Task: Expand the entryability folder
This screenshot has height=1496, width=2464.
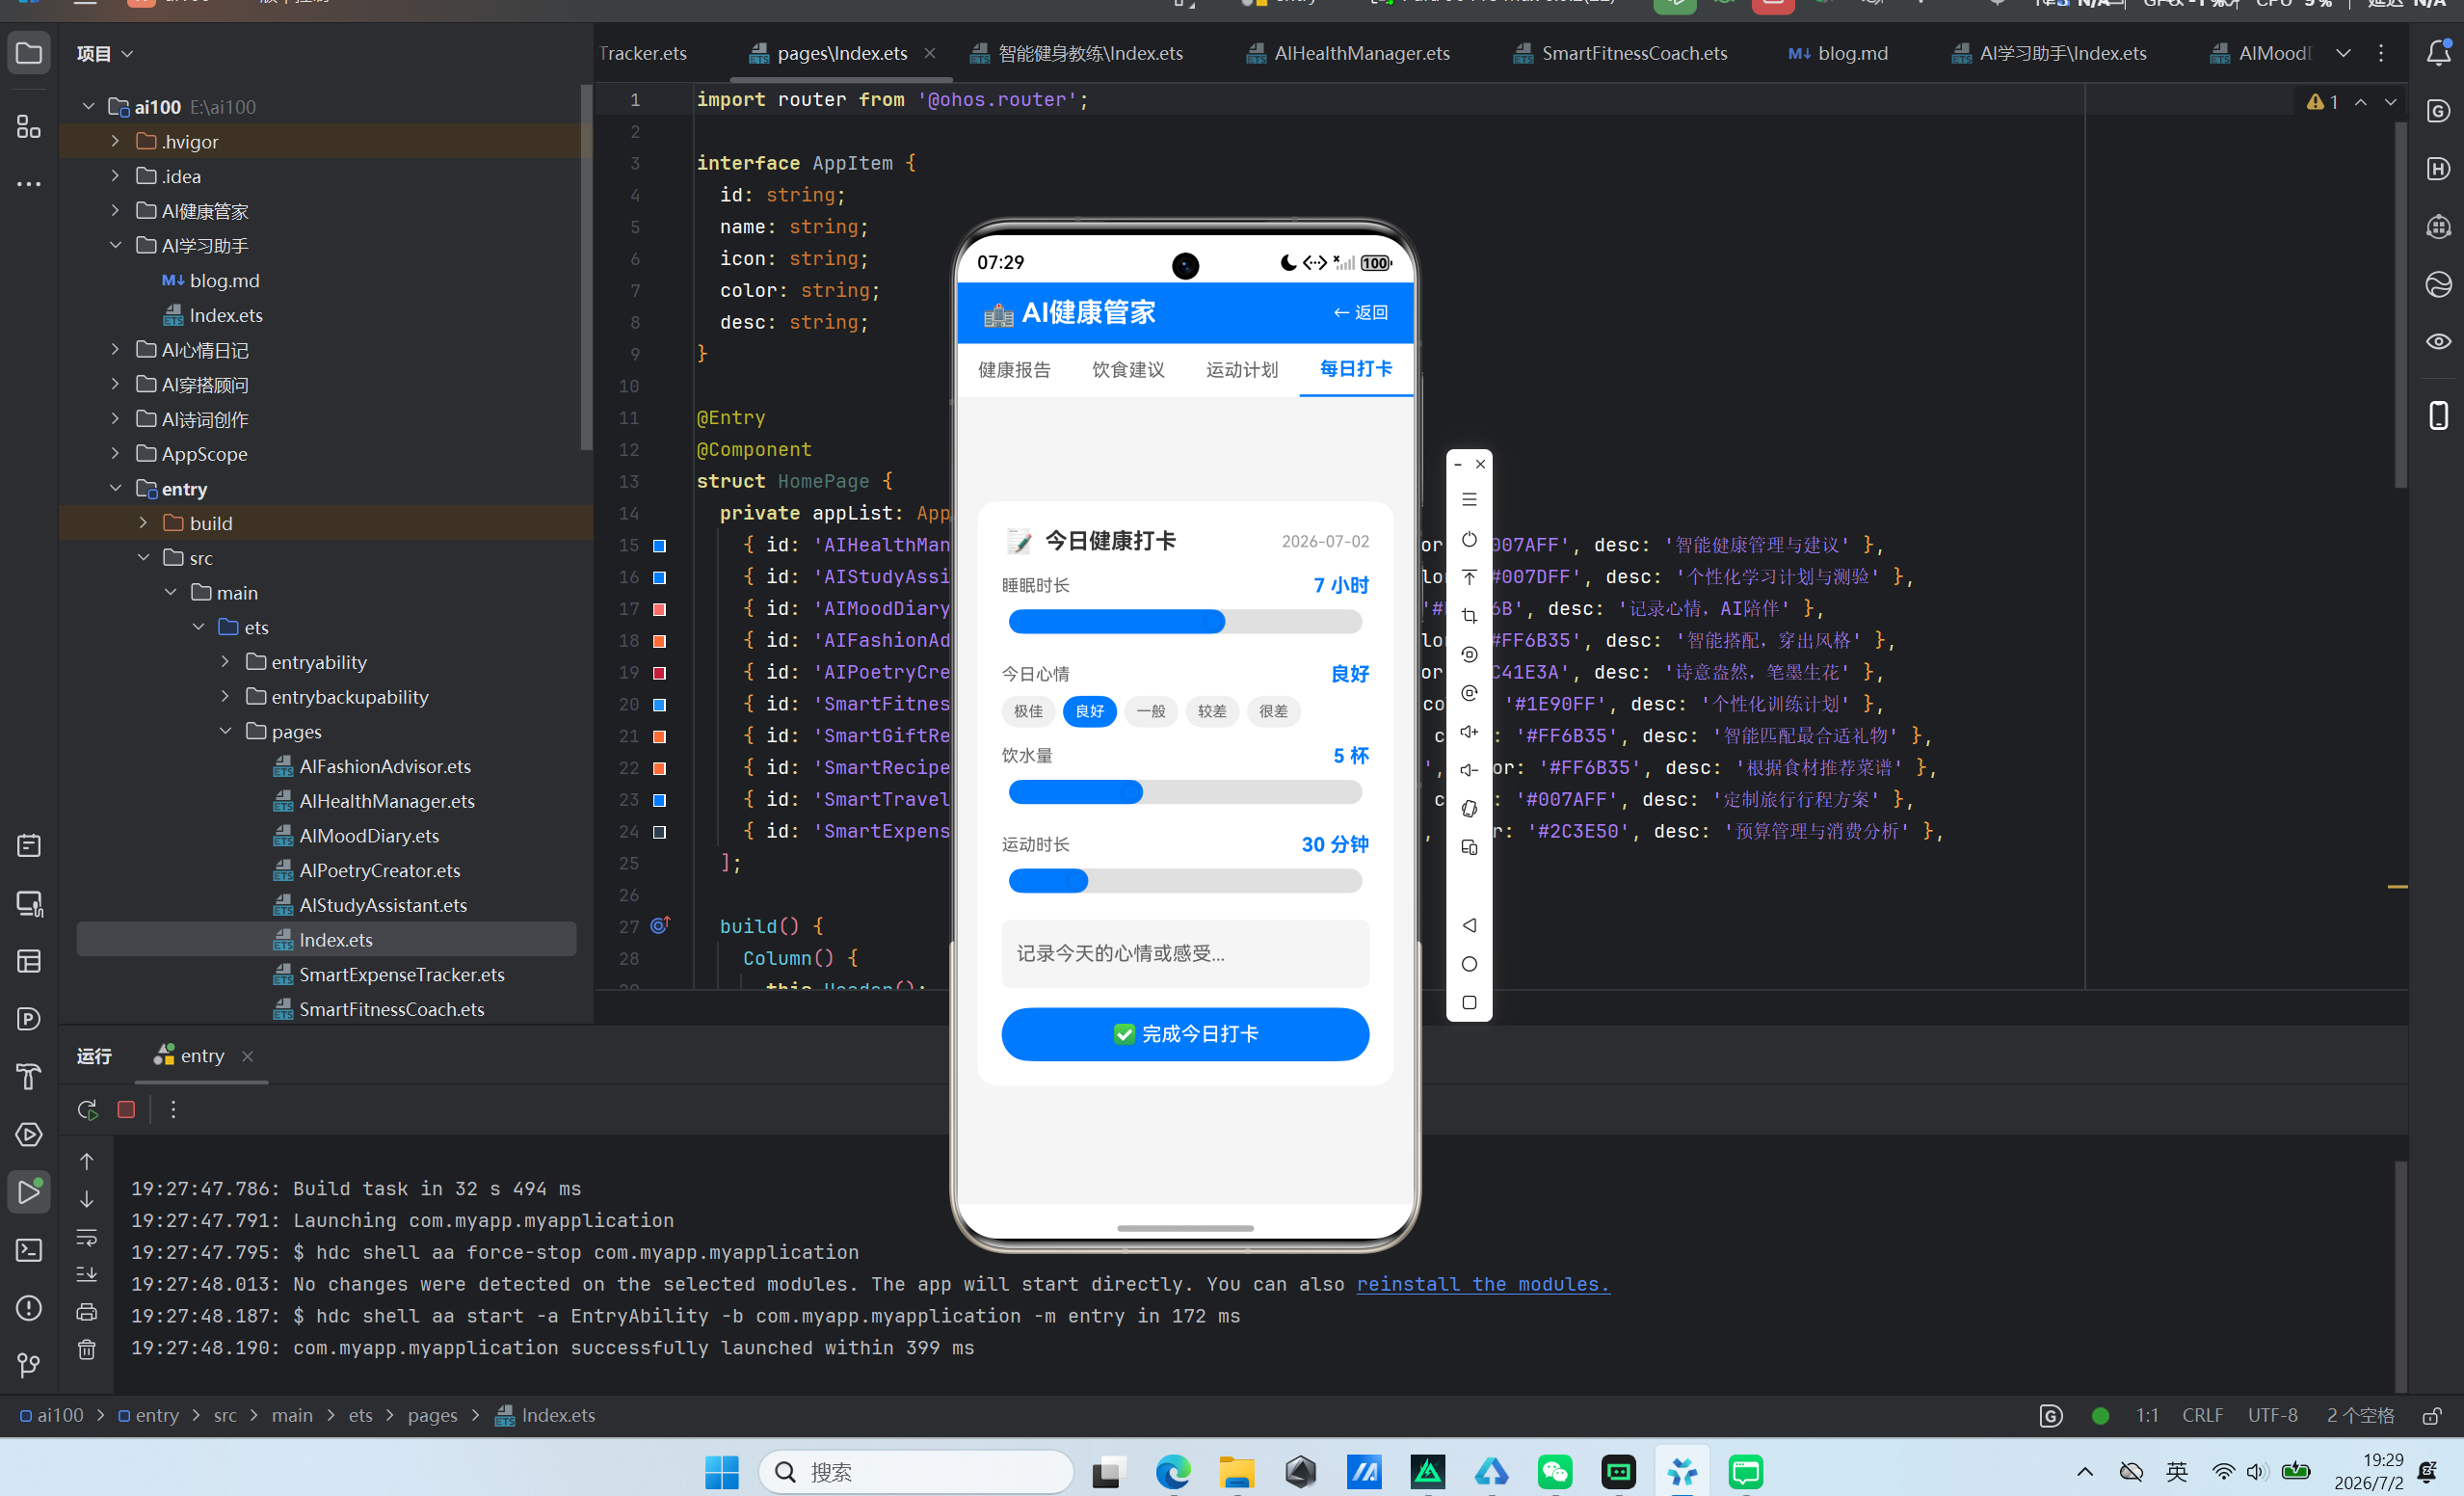Action: [x=225, y=662]
